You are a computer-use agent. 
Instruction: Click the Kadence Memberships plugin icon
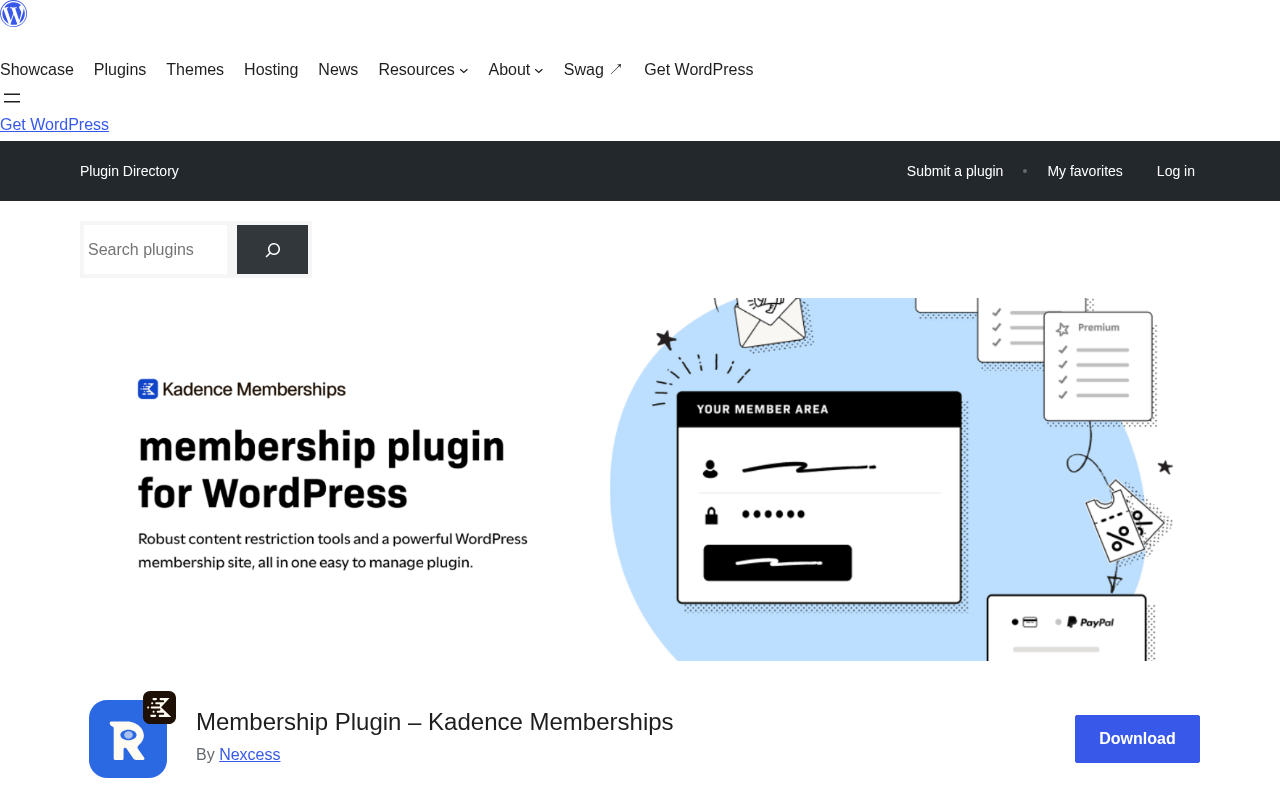132,735
